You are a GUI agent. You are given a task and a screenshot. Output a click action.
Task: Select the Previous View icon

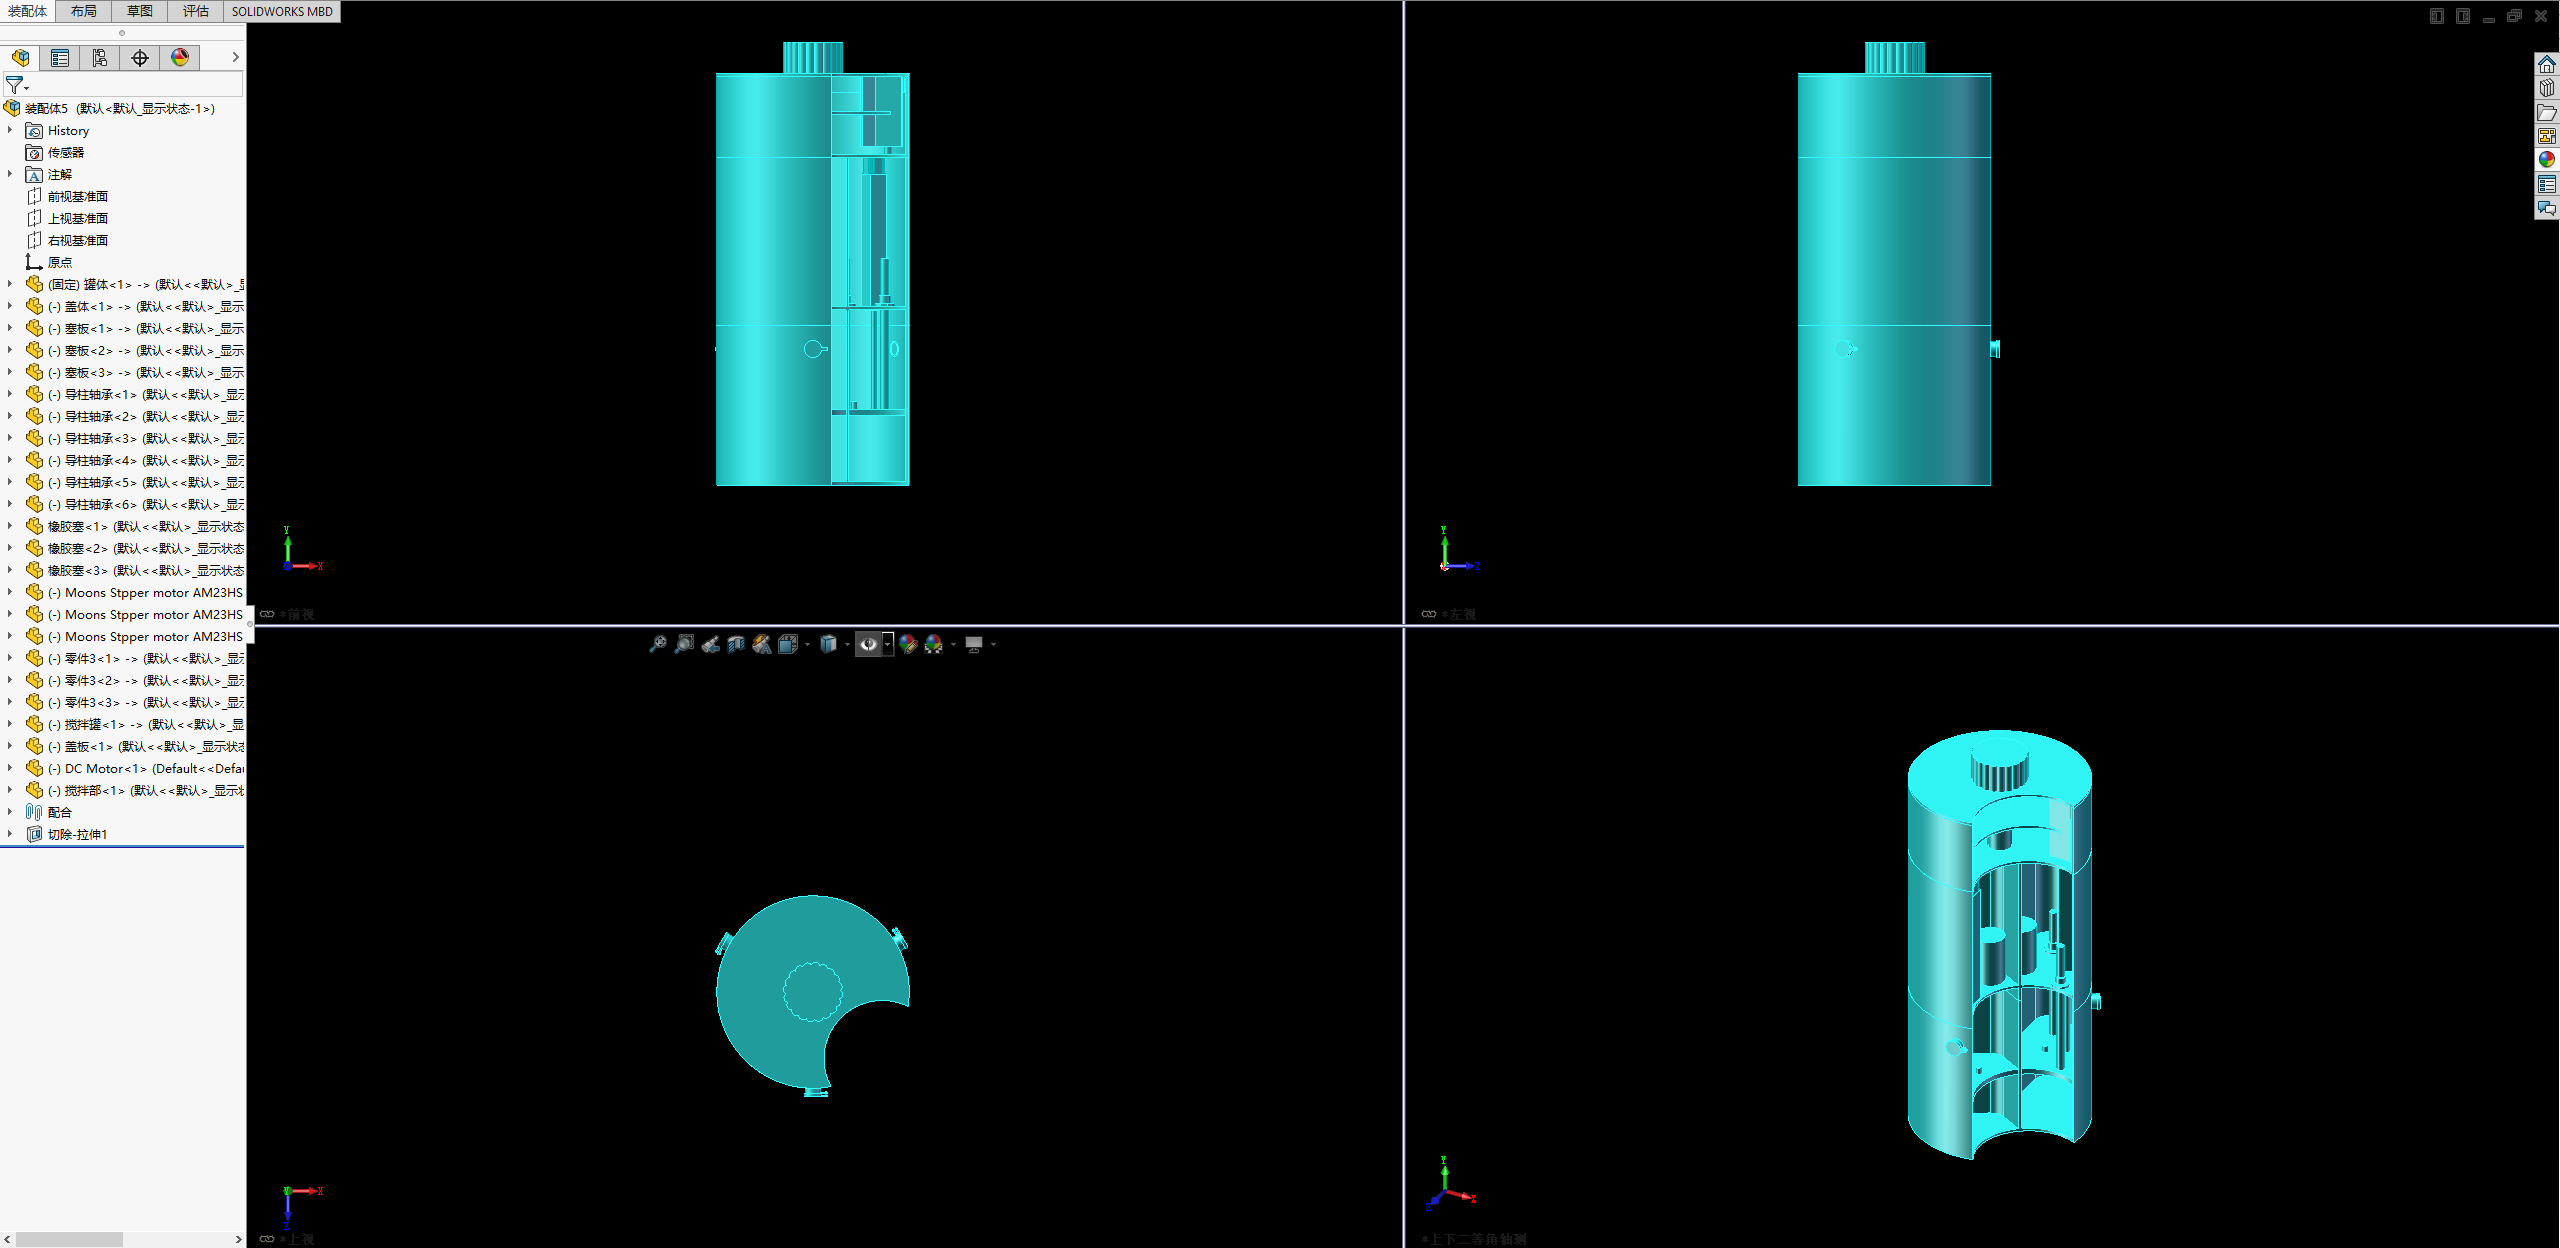[x=710, y=644]
